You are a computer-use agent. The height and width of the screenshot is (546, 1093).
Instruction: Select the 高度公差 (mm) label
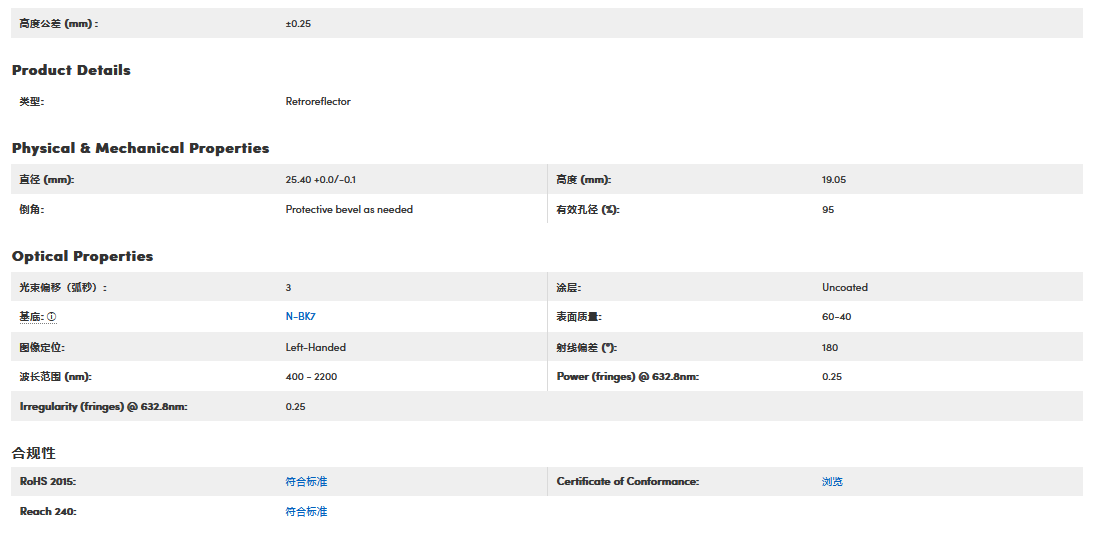coord(59,23)
